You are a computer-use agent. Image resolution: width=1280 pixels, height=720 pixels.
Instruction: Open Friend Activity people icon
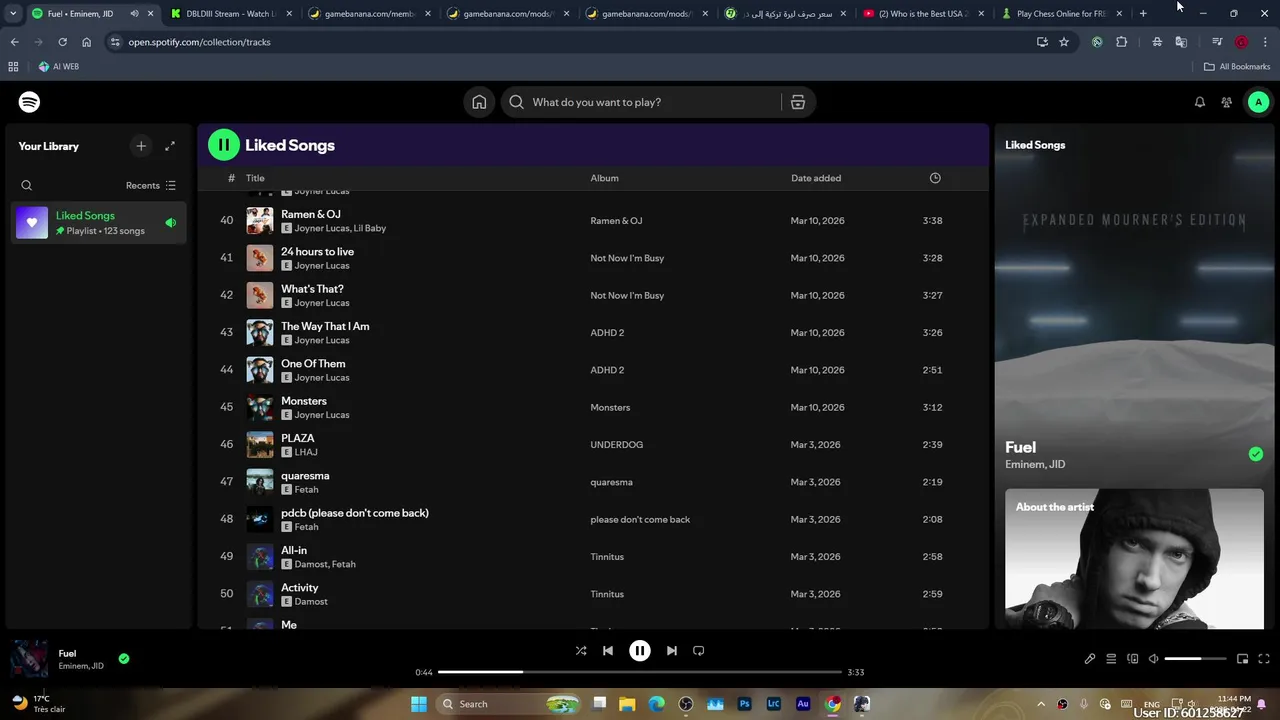pos(1226,102)
